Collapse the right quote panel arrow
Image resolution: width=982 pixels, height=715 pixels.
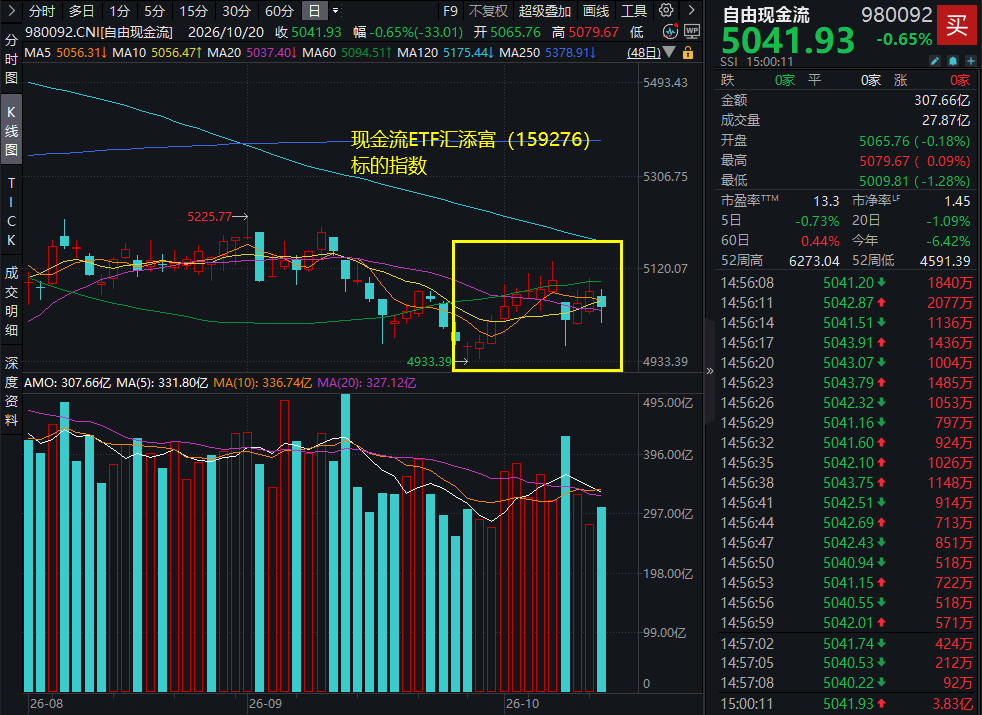pos(710,371)
